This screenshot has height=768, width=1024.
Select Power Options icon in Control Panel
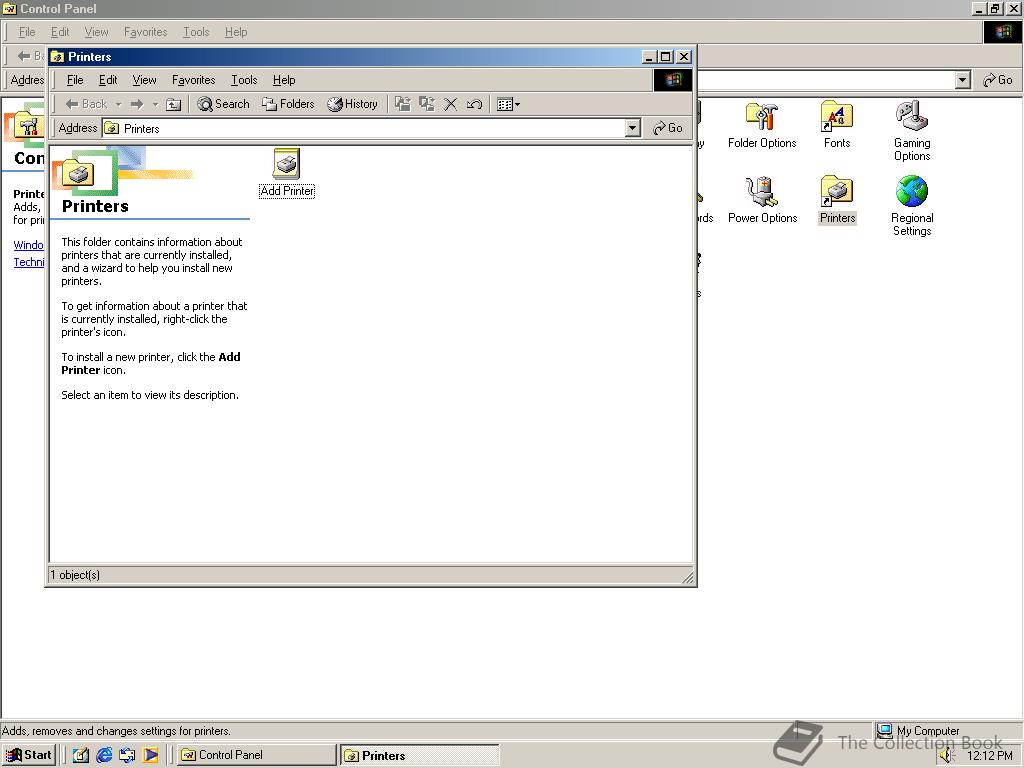click(x=762, y=200)
